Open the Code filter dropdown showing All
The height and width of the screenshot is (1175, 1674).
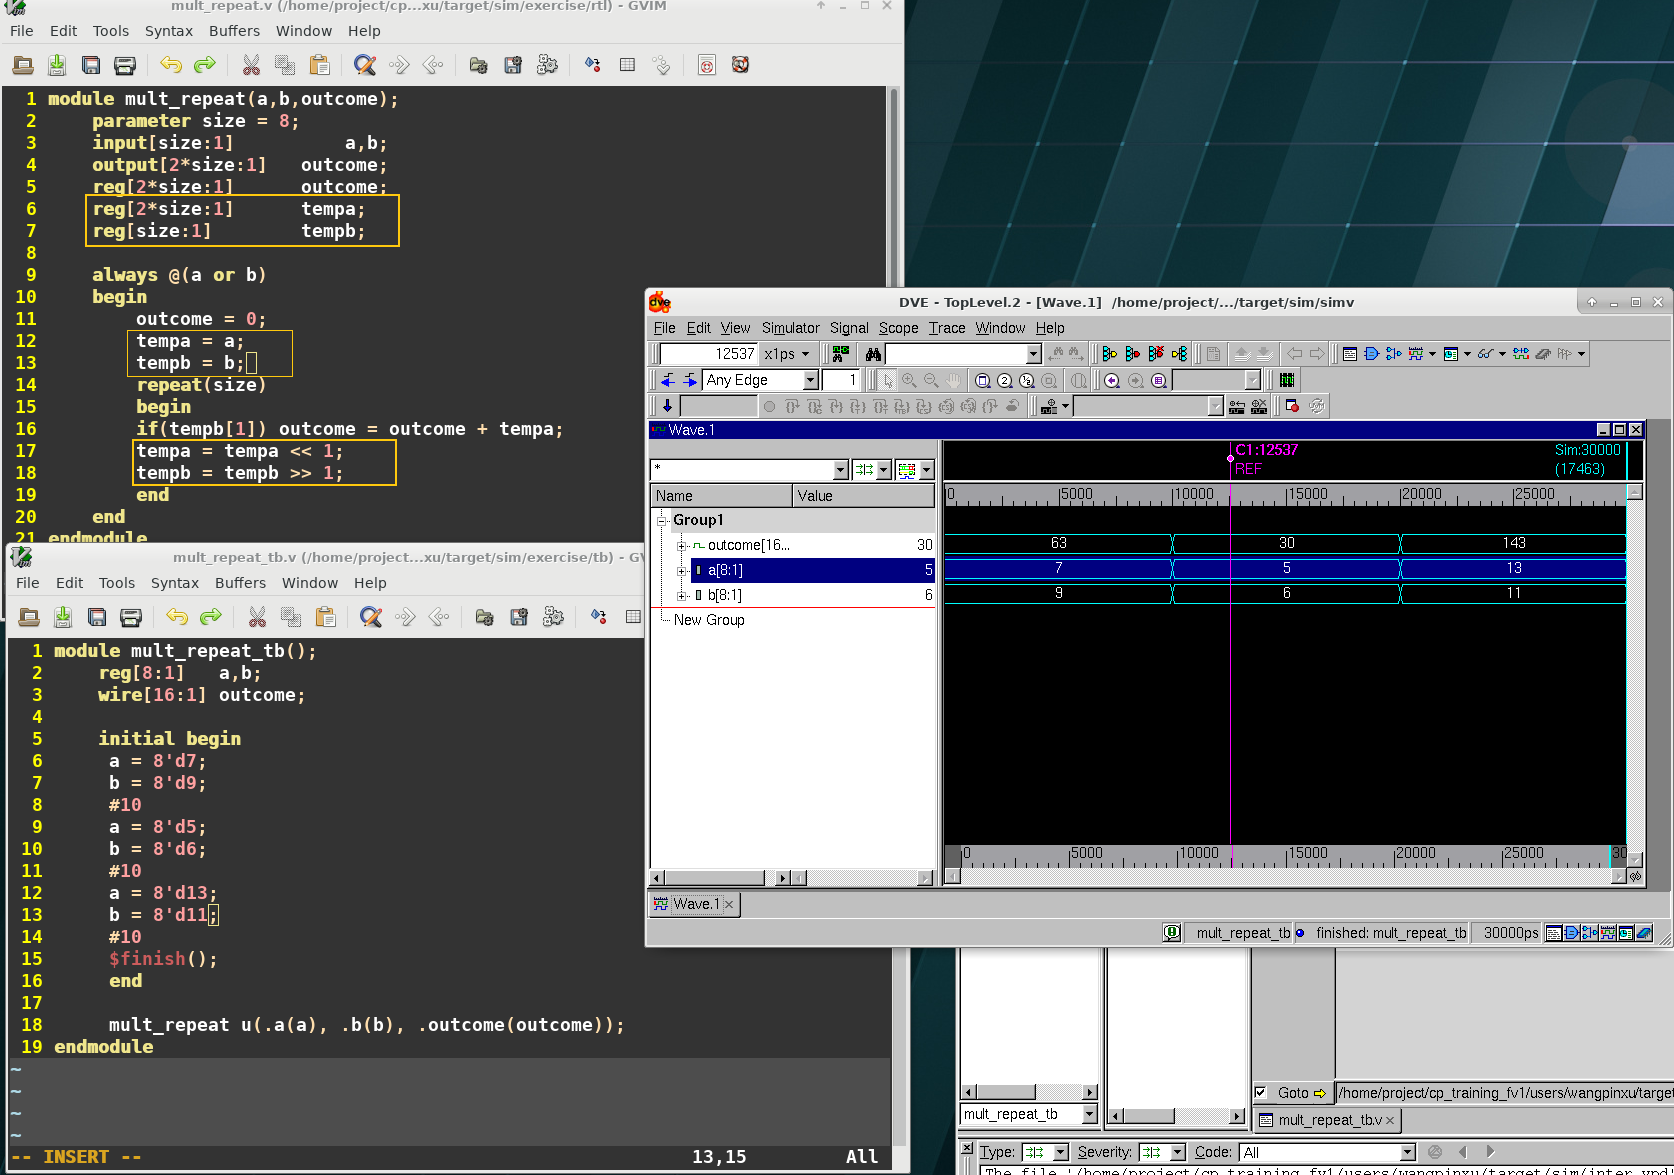(1408, 1152)
